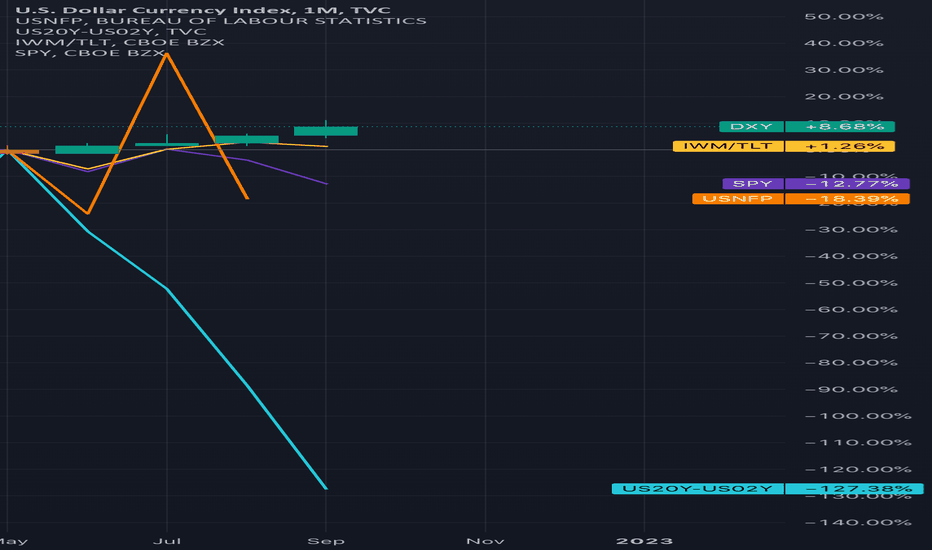
Task: Select the IWM/TLT, CBOE BZX legend entry
Action: (x=119, y=42)
